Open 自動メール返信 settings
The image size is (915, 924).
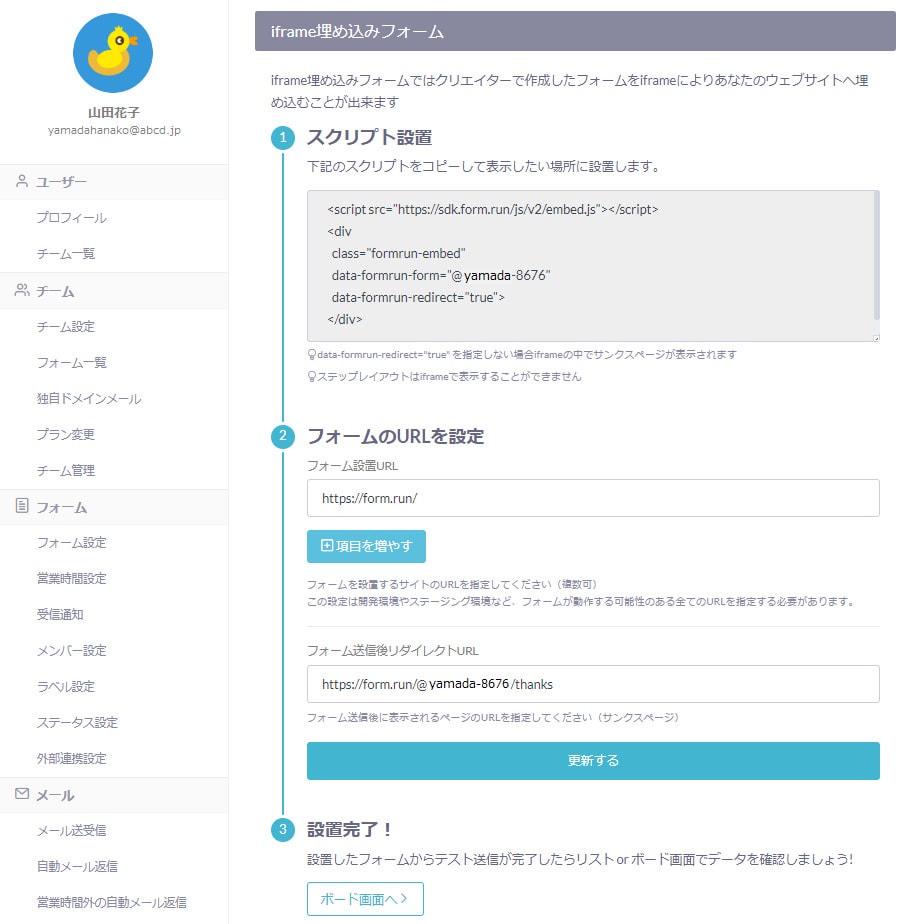[x=77, y=866]
